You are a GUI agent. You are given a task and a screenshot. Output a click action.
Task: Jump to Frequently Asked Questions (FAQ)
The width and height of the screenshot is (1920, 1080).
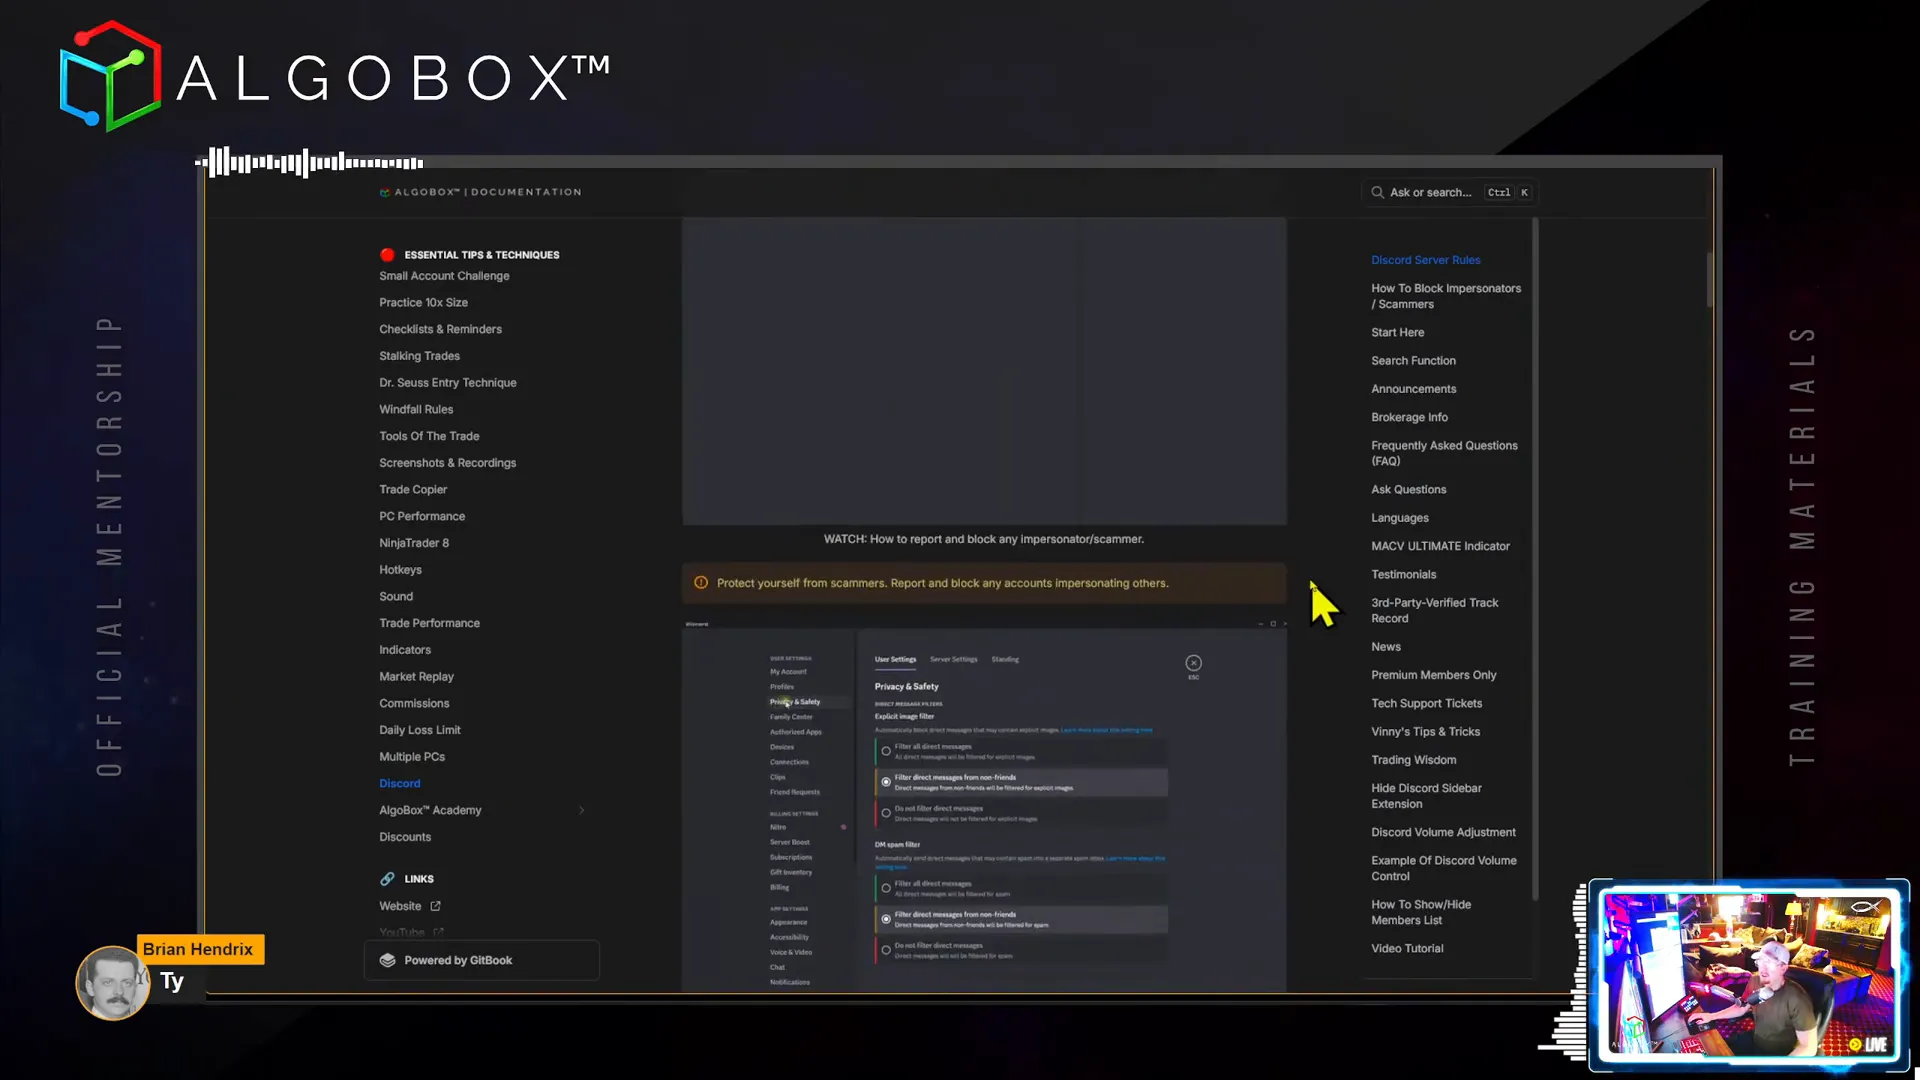point(1444,453)
